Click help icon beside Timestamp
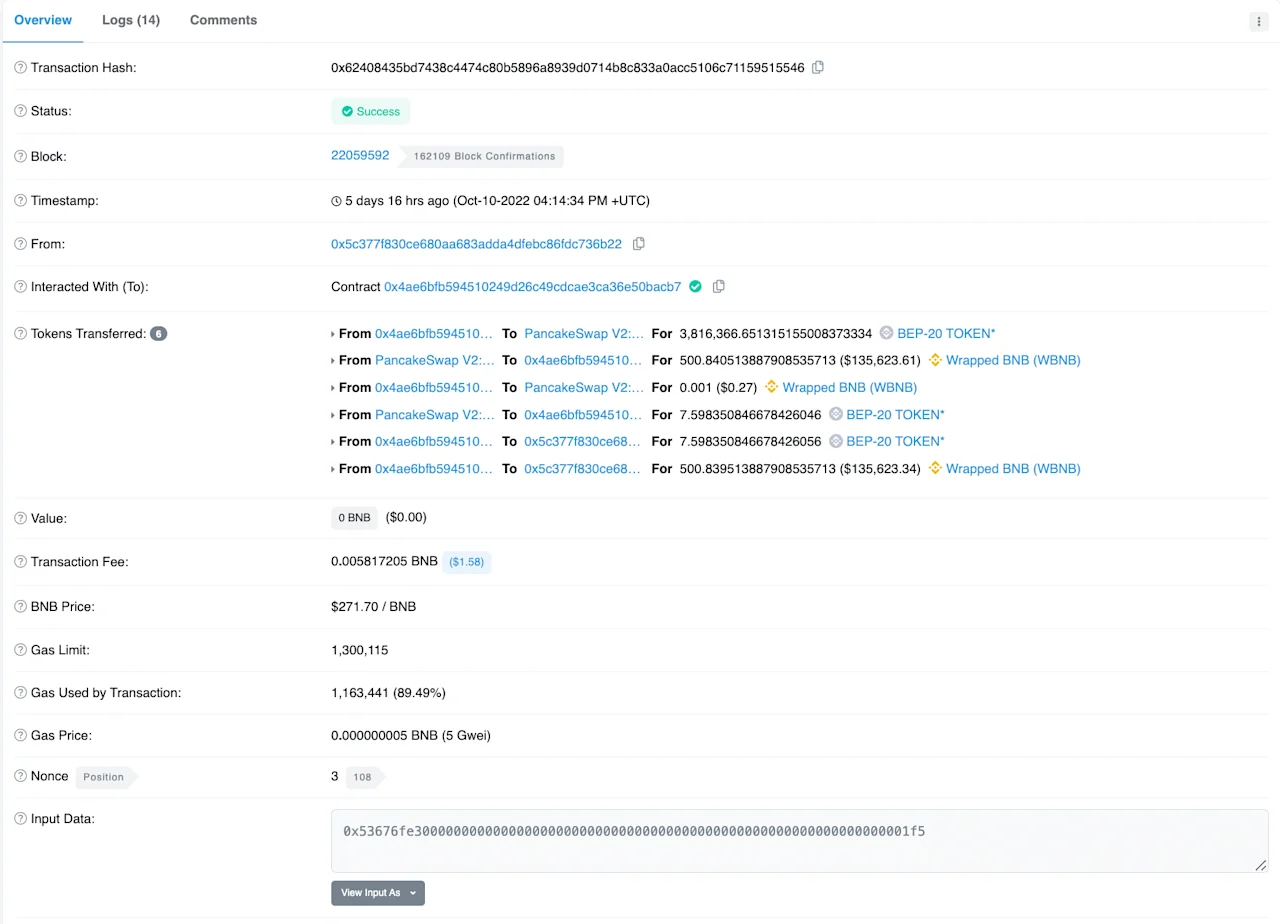 (20, 201)
